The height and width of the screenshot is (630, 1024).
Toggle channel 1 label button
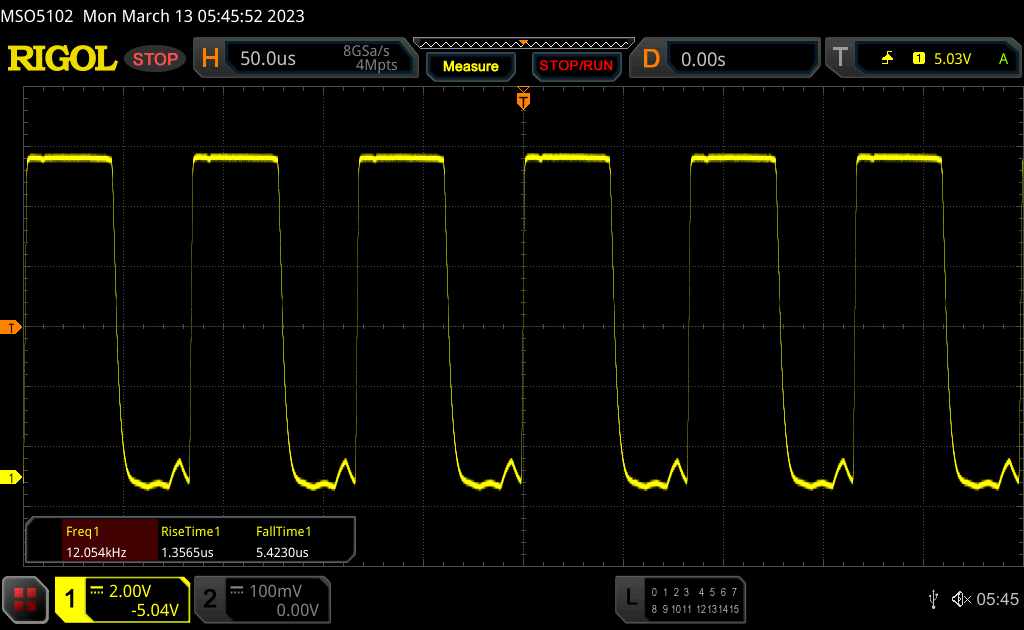click(70, 599)
